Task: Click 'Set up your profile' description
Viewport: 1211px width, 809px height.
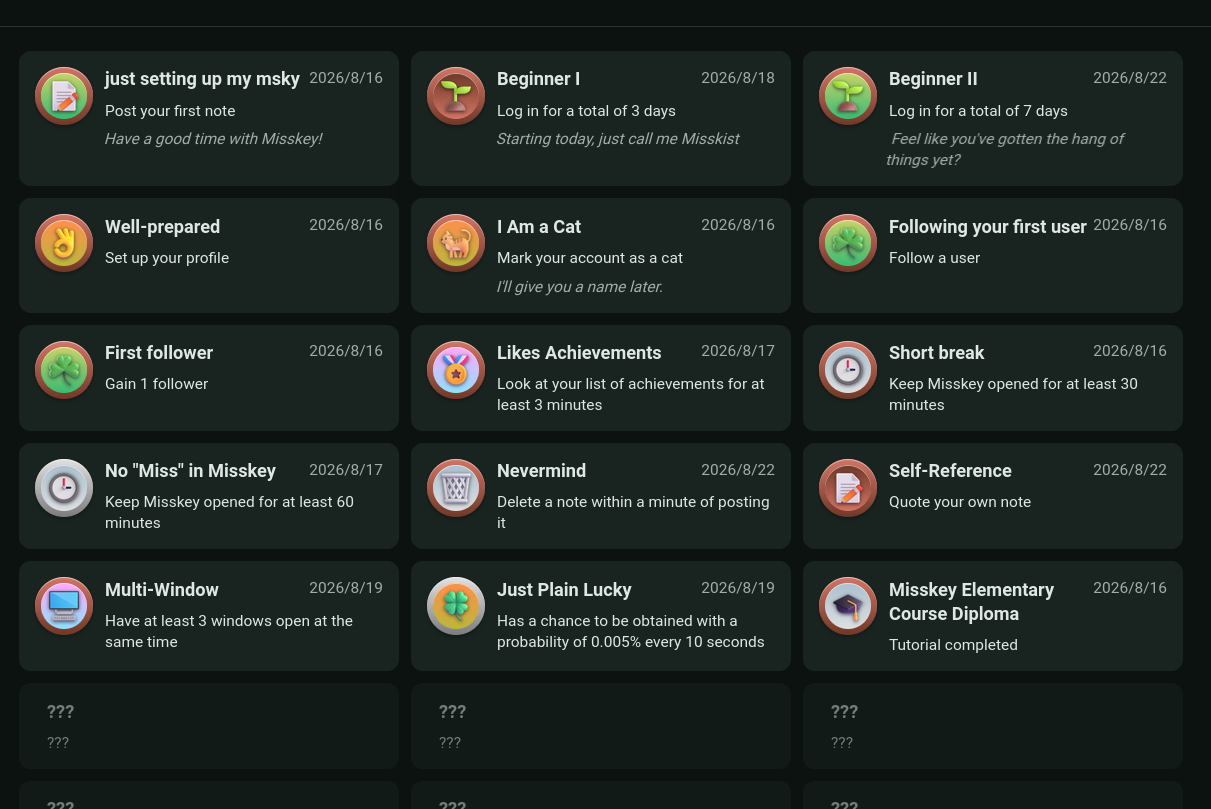Action: (x=167, y=258)
